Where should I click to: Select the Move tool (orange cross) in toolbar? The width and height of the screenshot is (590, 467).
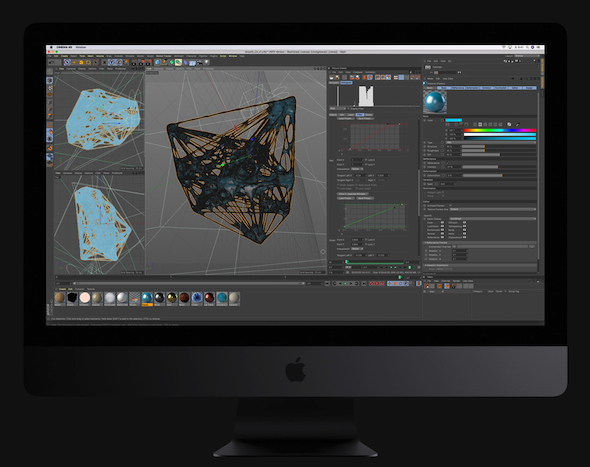pyautogui.click(x=74, y=62)
